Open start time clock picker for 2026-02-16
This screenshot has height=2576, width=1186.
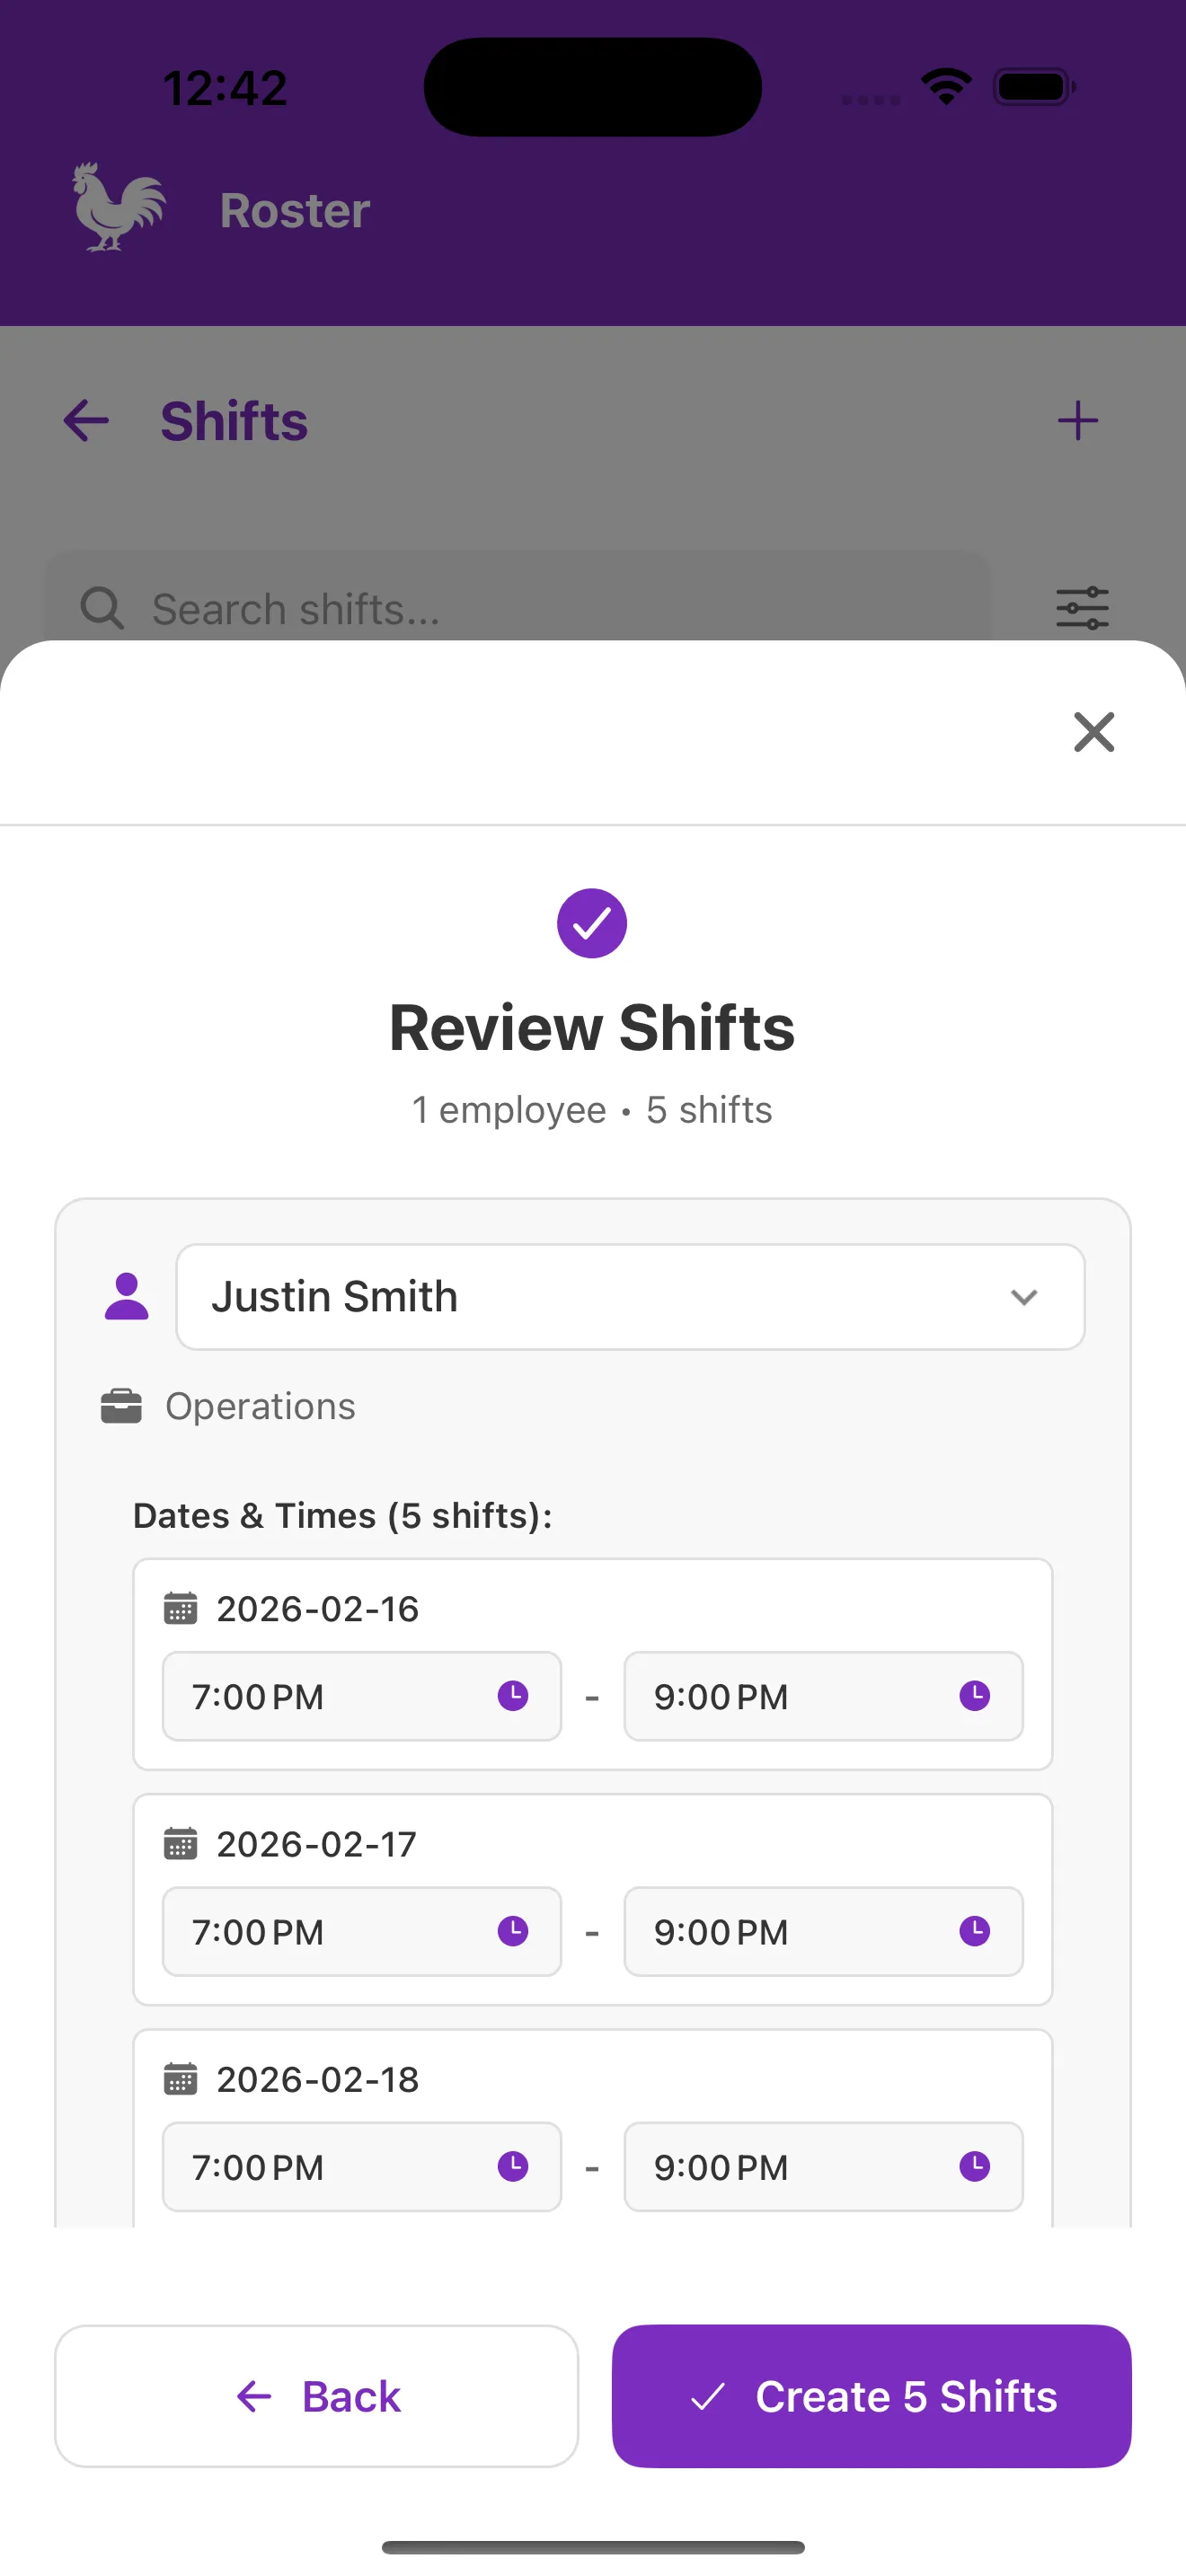click(x=513, y=1696)
